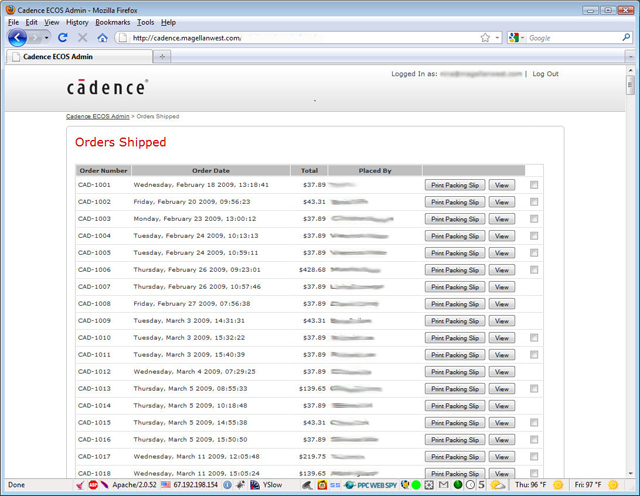Follow the Cadence ECOS Admin breadcrumb link
The image size is (640, 496).
(x=98, y=116)
